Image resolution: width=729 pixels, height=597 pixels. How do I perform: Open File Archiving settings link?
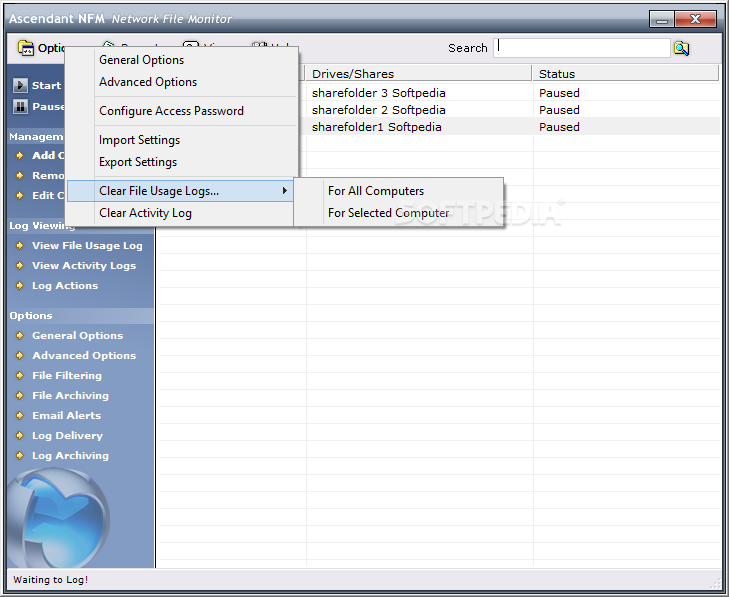click(70, 395)
